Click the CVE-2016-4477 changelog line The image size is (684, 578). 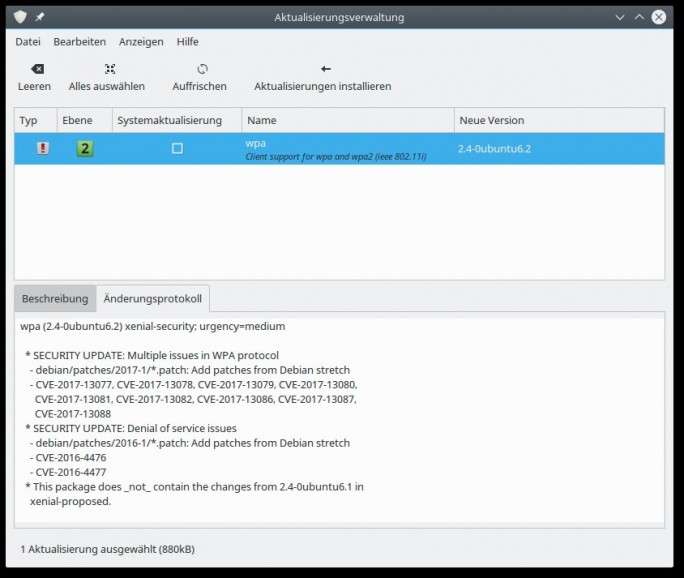(68, 472)
